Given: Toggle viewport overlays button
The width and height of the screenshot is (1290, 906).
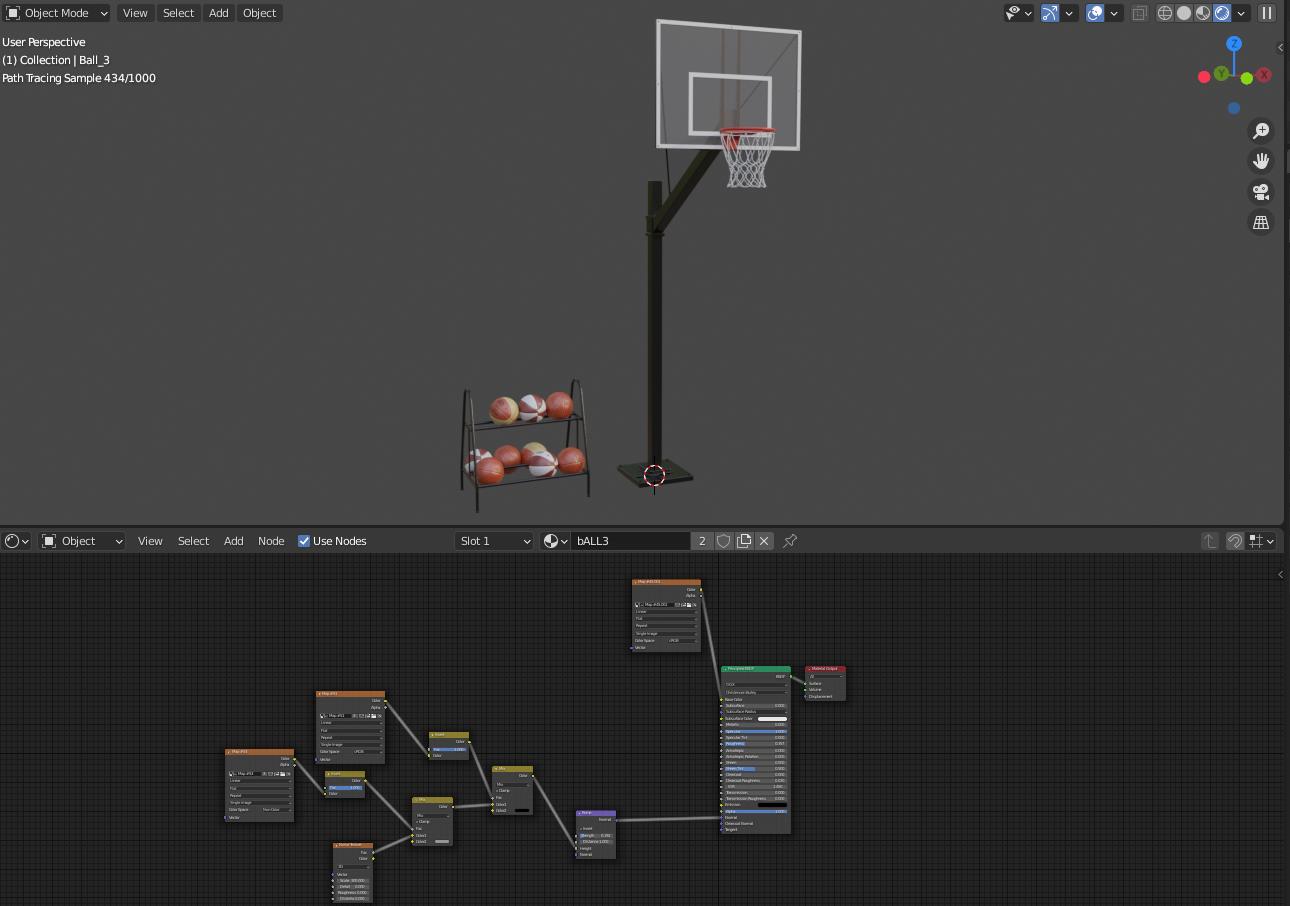Looking at the screenshot, I should point(1095,13).
